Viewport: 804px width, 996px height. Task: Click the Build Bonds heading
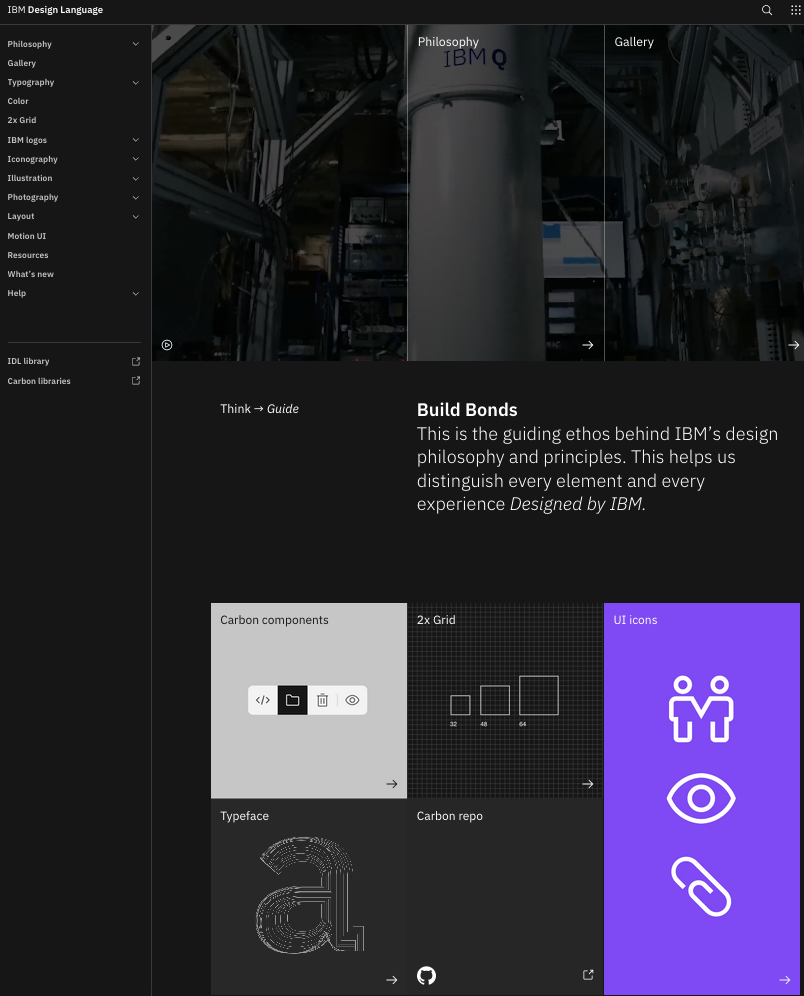point(467,410)
